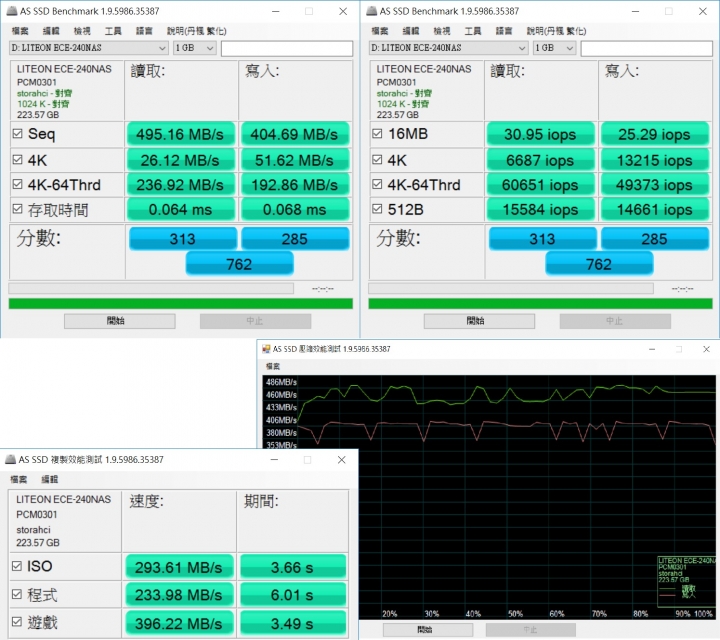The image size is (720, 640).
Task: Click 中止 stop button in MB/s benchmark window
Action: [x=255, y=321]
